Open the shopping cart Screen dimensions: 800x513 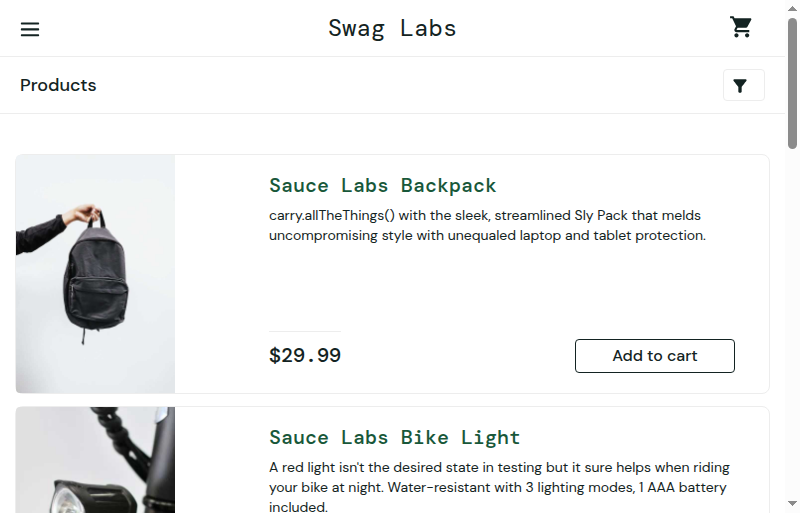point(740,28)
